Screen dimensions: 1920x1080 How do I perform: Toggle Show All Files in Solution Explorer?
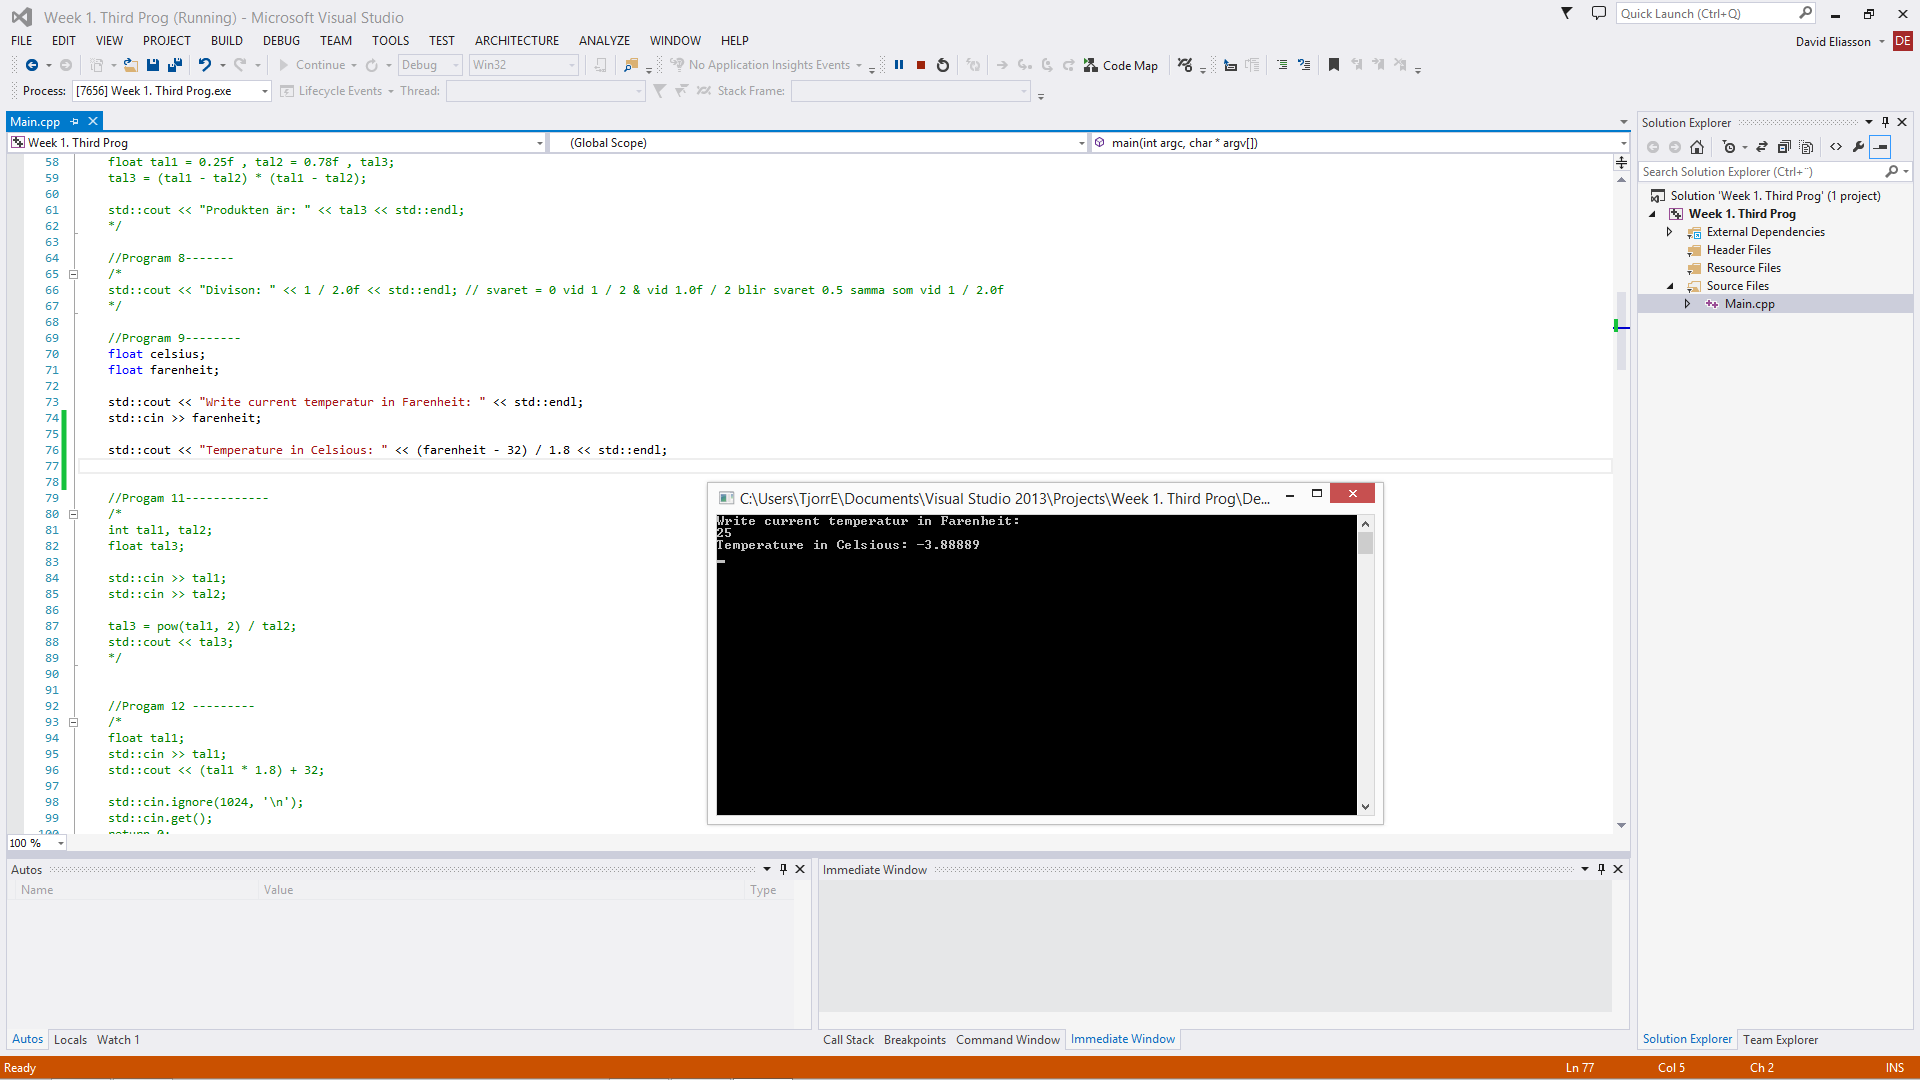tap(1806, 147)
